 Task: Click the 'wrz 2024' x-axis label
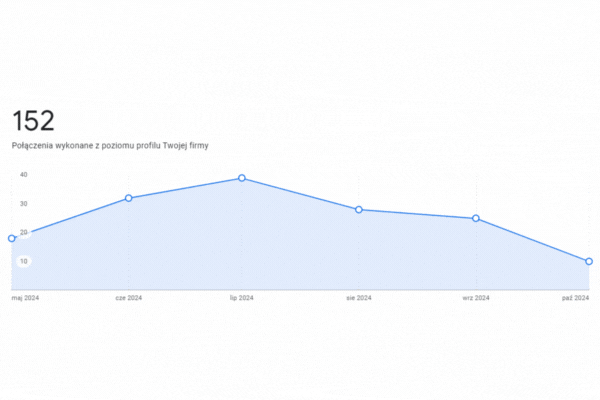click(476, 297)
